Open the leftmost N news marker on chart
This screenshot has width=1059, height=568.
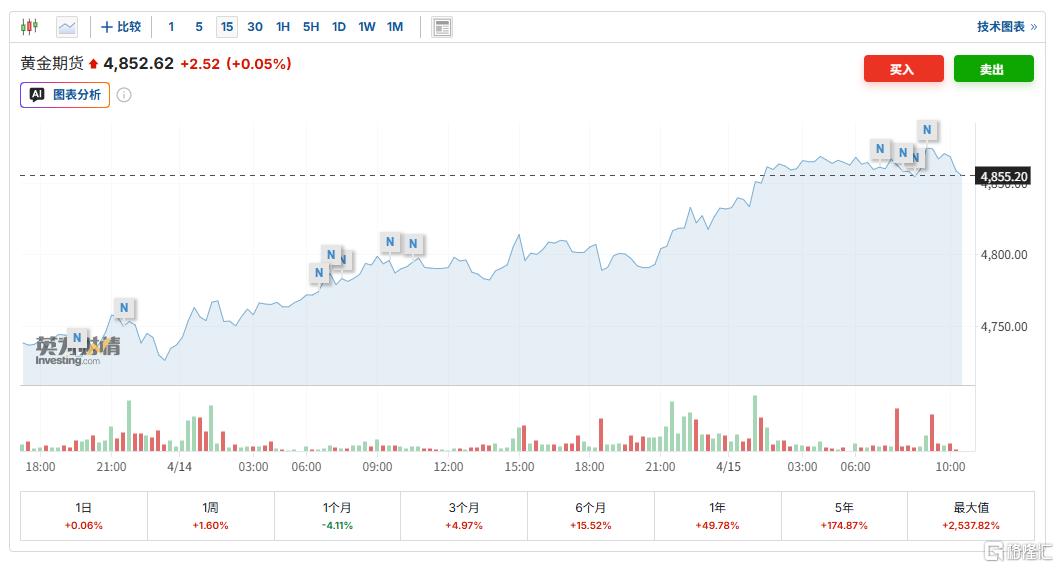(x=77, y=337)
